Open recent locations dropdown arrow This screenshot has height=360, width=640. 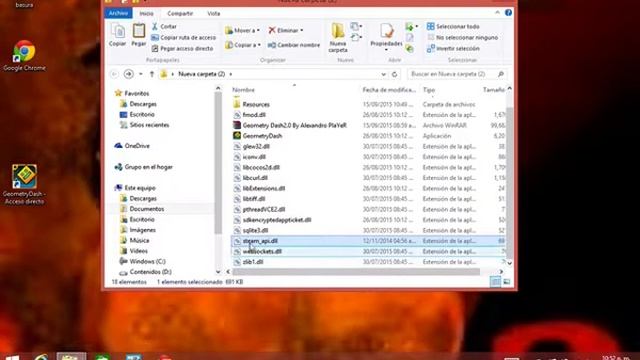pyautogui.click(x=141, y=74)
